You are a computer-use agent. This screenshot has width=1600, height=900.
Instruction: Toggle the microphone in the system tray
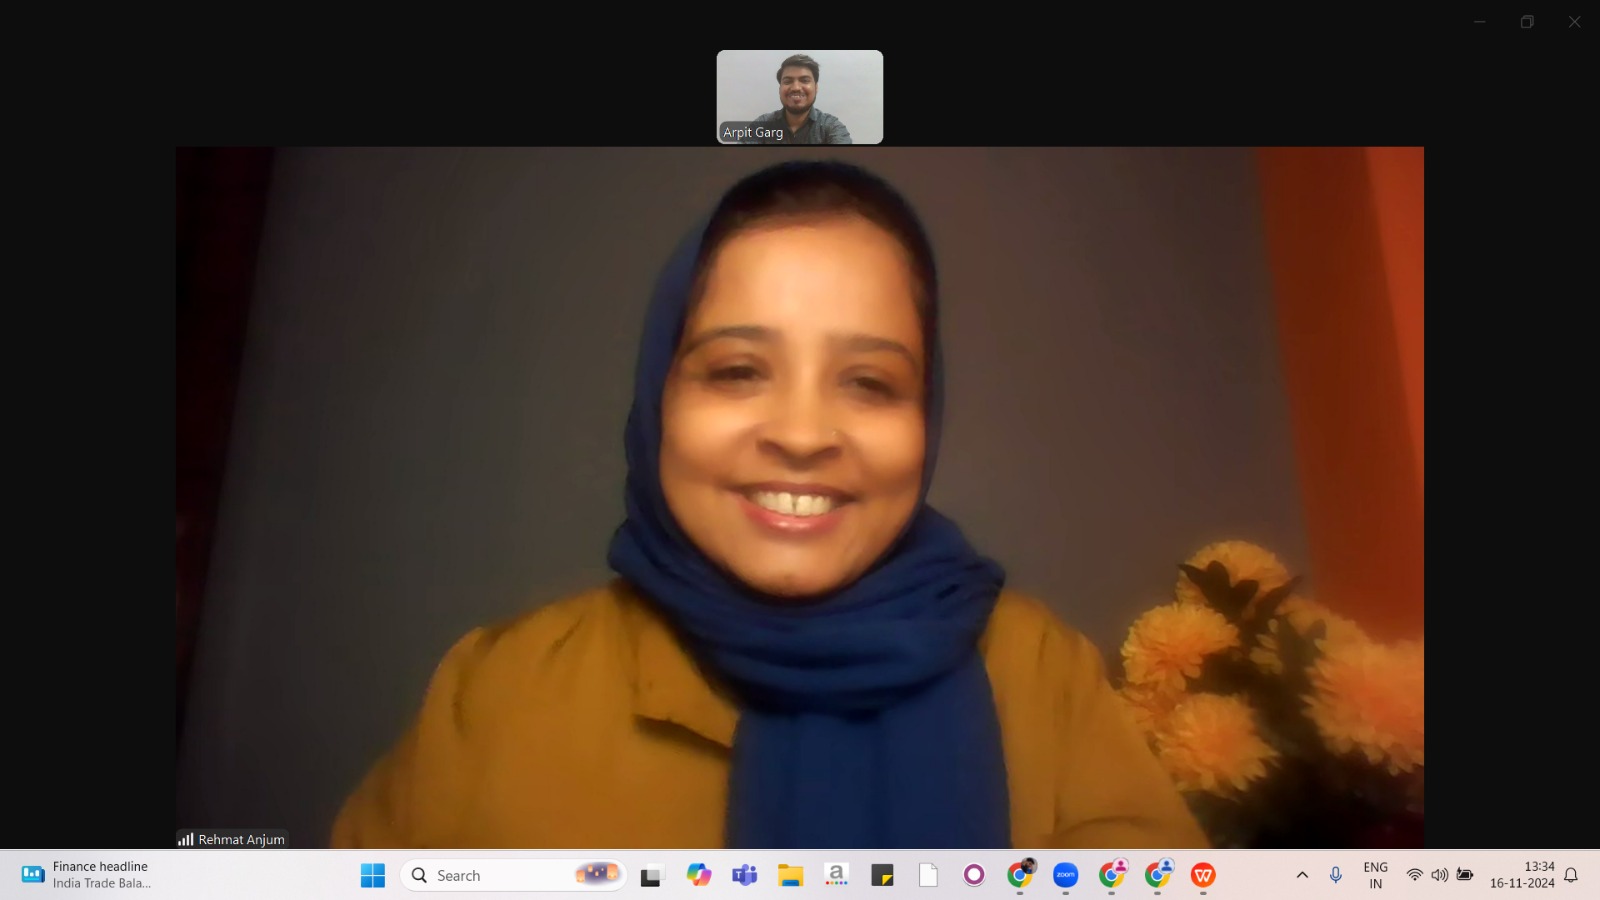click(x=1335, y=875)
